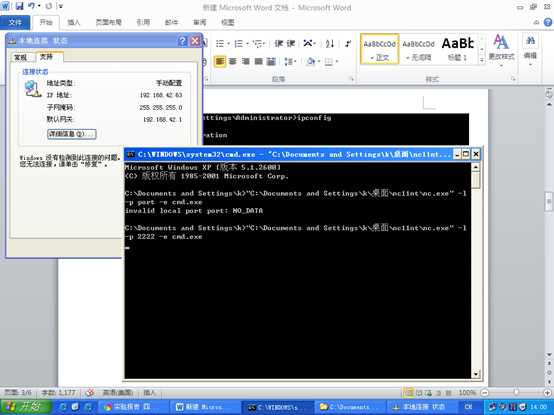Select center alignment in Word ribbon
Image resolution: width=554 pixels, height=415 pixels.
point(233,62)
